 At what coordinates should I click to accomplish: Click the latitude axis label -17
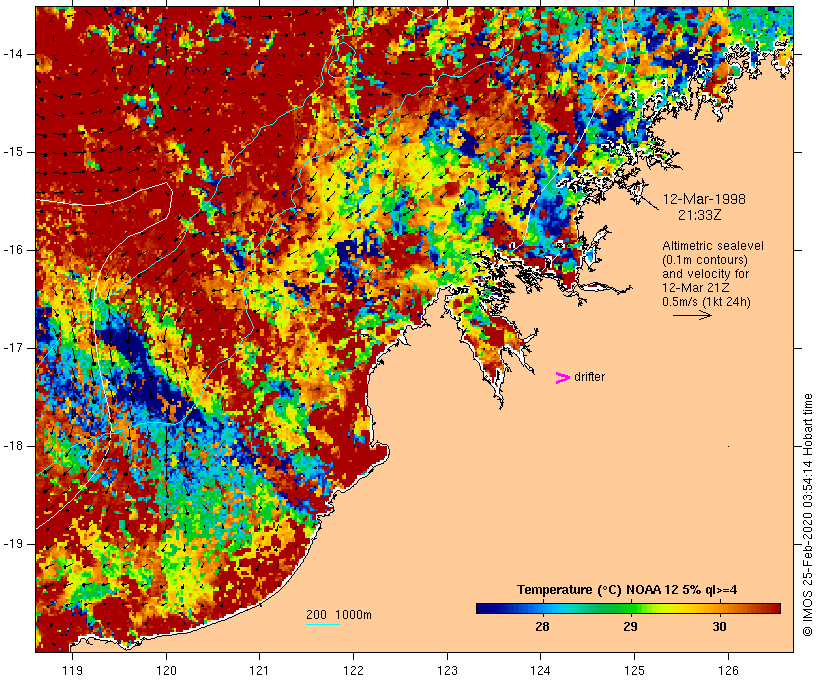point(13,348)
